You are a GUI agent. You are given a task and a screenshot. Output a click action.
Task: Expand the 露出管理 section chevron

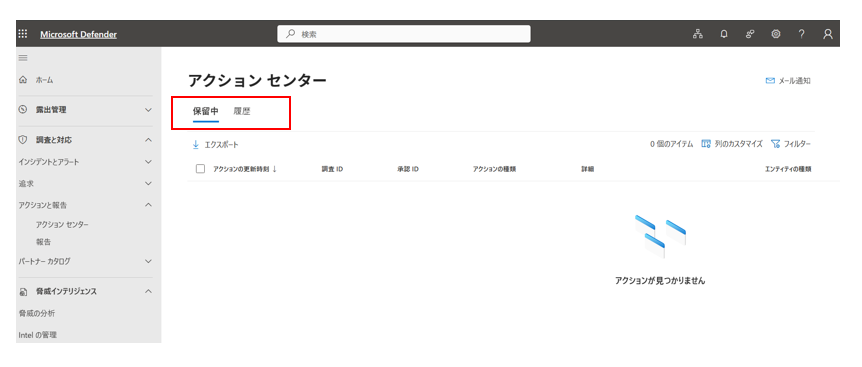point(148,110)
